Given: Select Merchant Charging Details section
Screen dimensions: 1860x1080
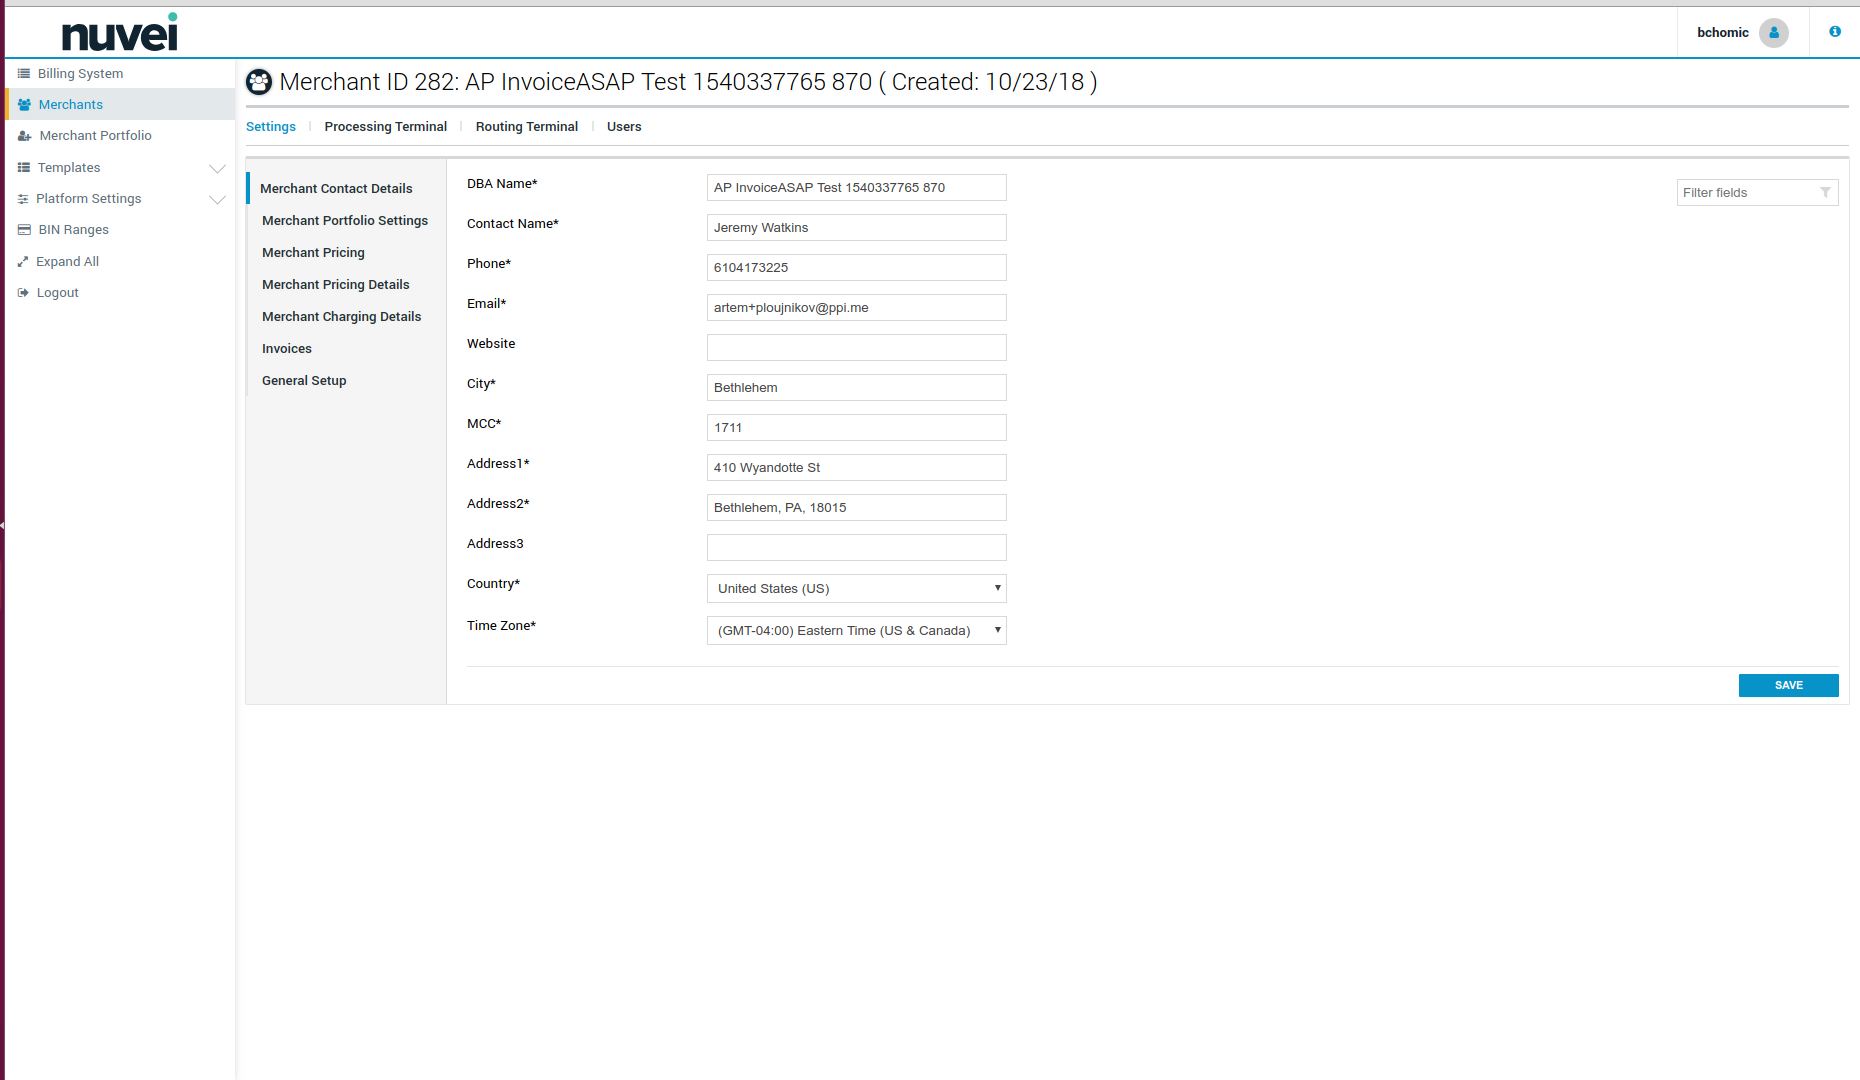Looking at the screenshot, I should (x=342, y=317).
